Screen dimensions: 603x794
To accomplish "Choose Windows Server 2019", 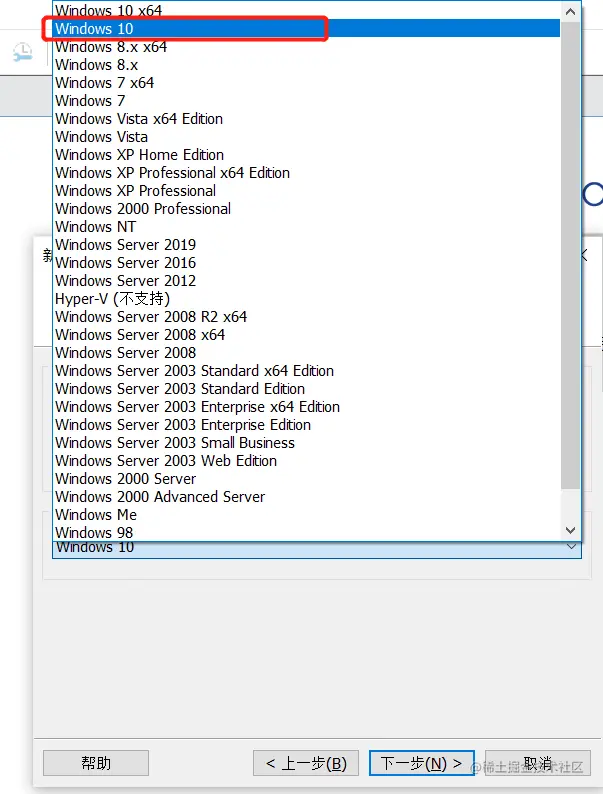I will point(306,245).
